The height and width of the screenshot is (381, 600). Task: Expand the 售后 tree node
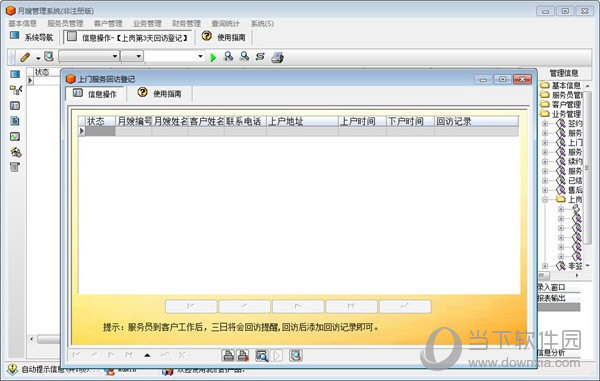click(x=545, y=190)
